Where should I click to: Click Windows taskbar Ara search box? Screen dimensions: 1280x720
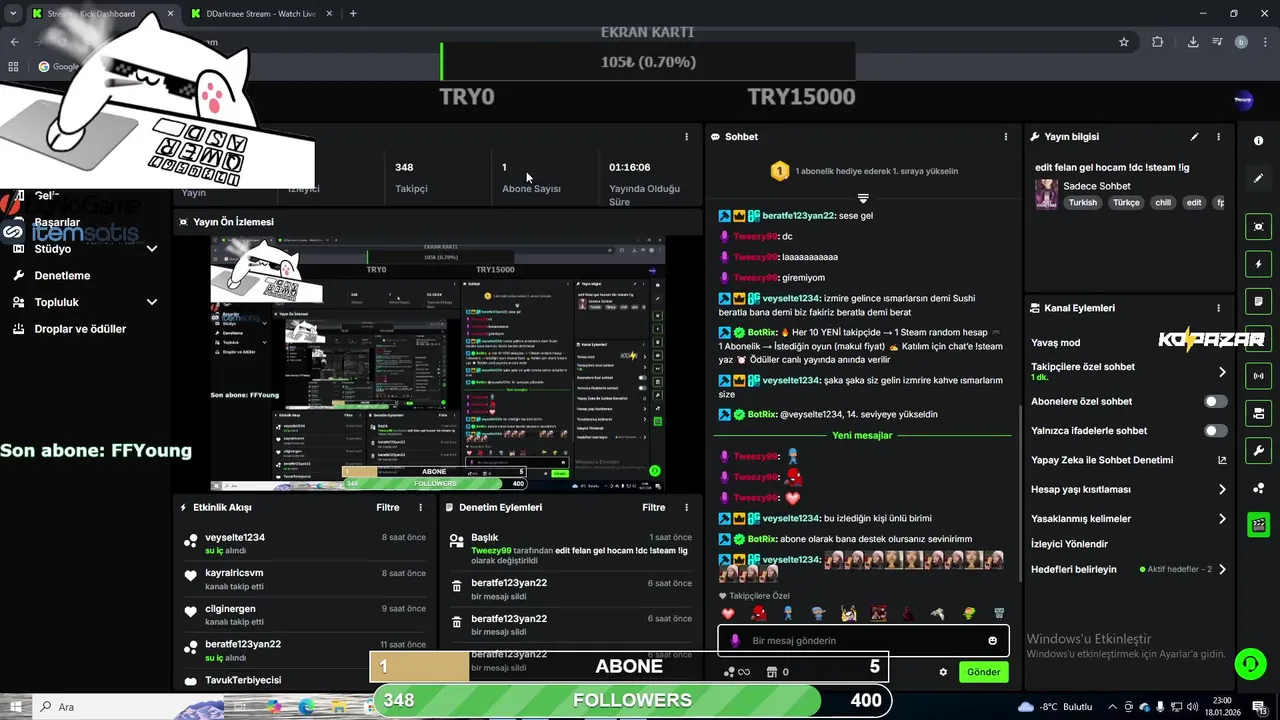click(x=130, y=707)
